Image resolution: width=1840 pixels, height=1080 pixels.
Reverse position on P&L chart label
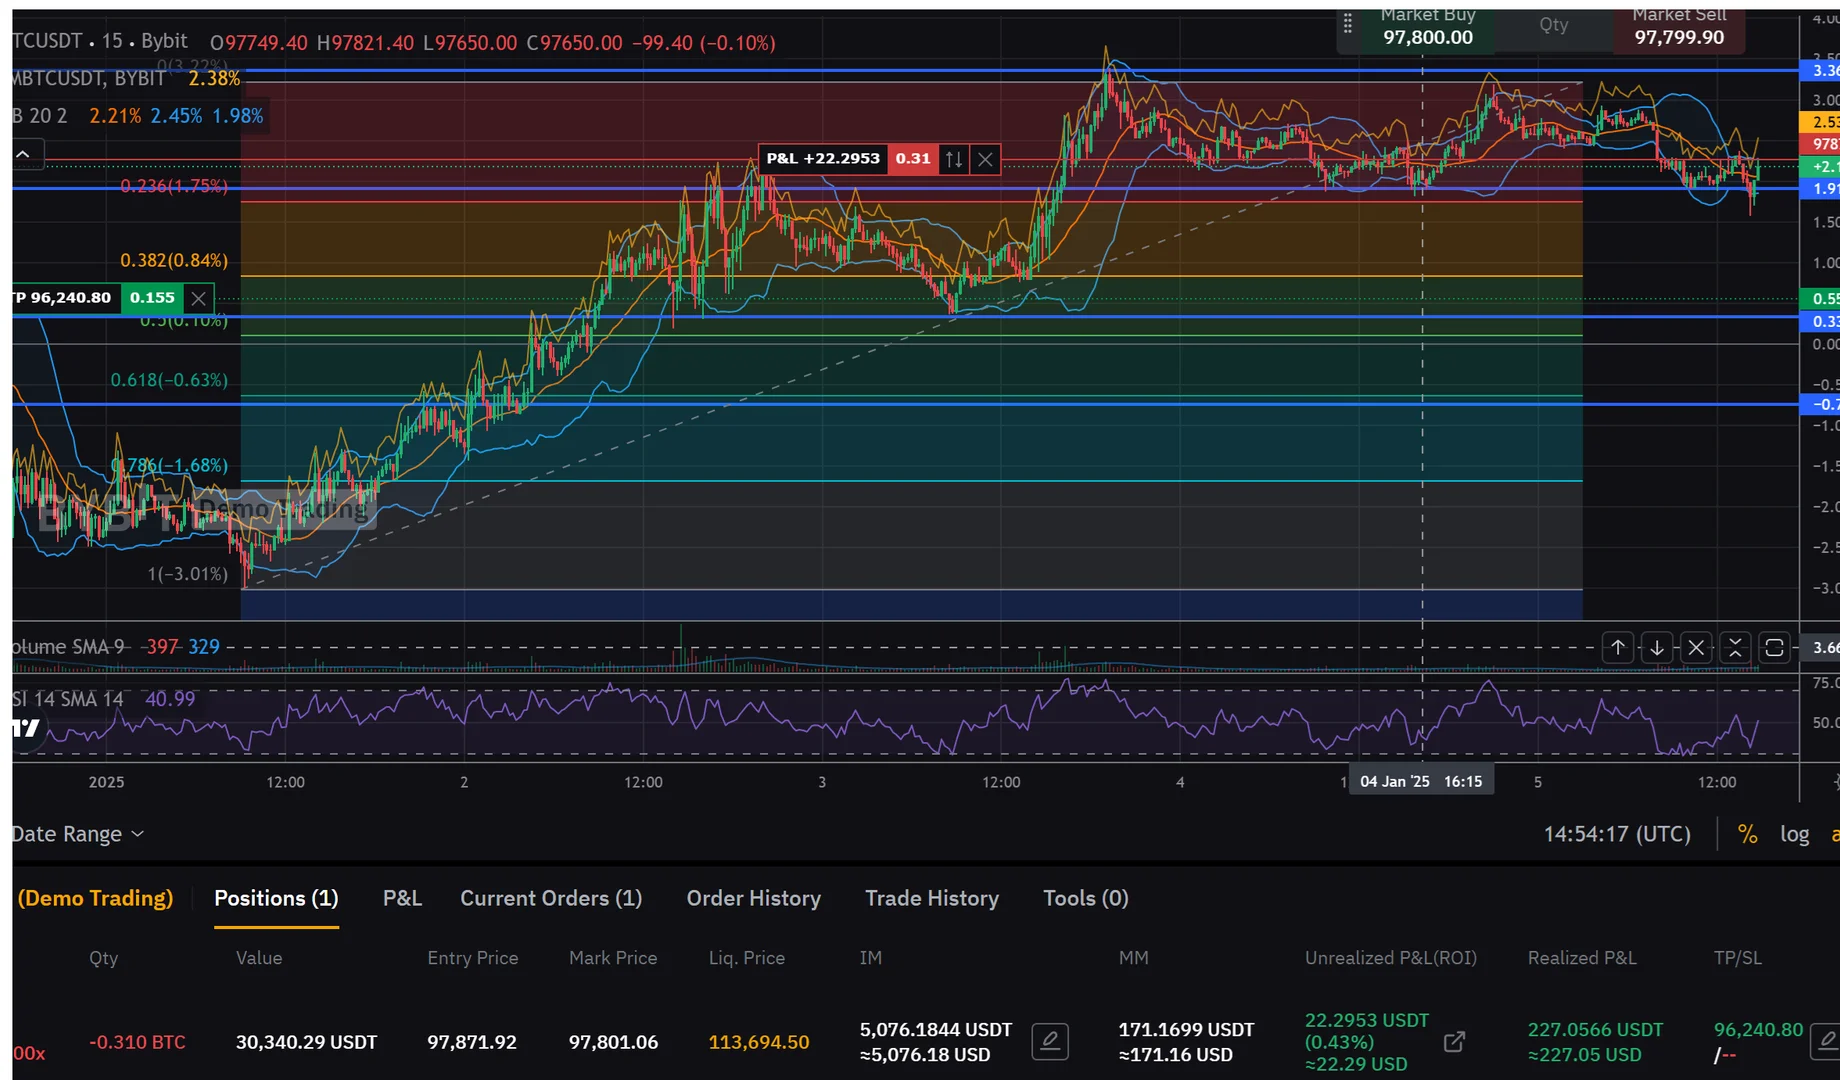pos(954,159)
